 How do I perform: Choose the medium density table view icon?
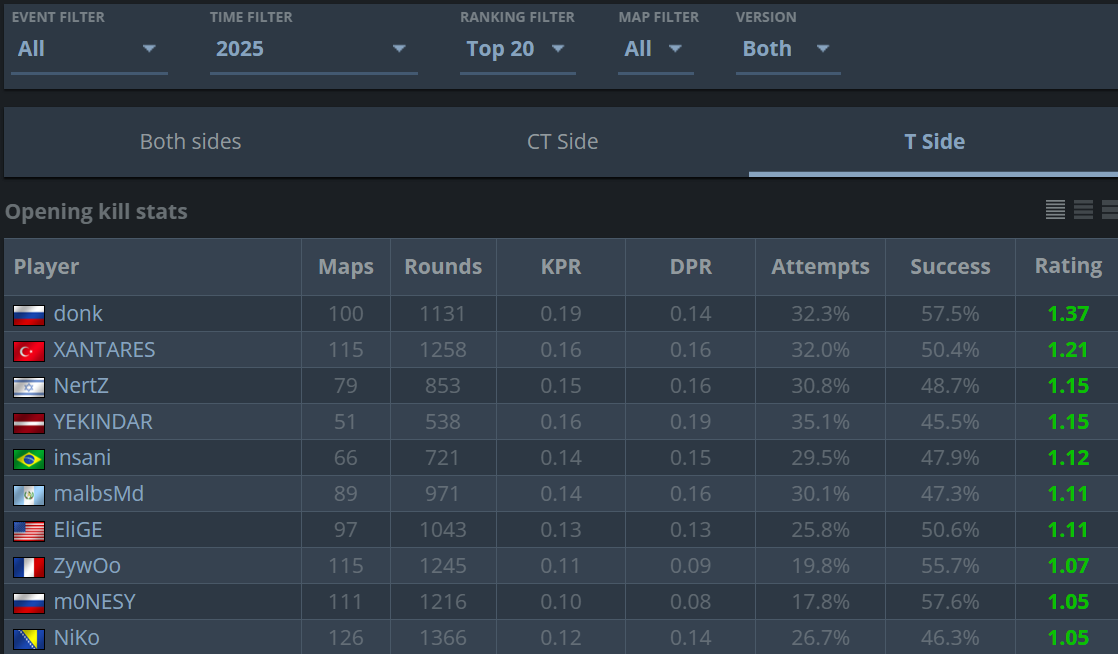click(x=1083, y=210)
